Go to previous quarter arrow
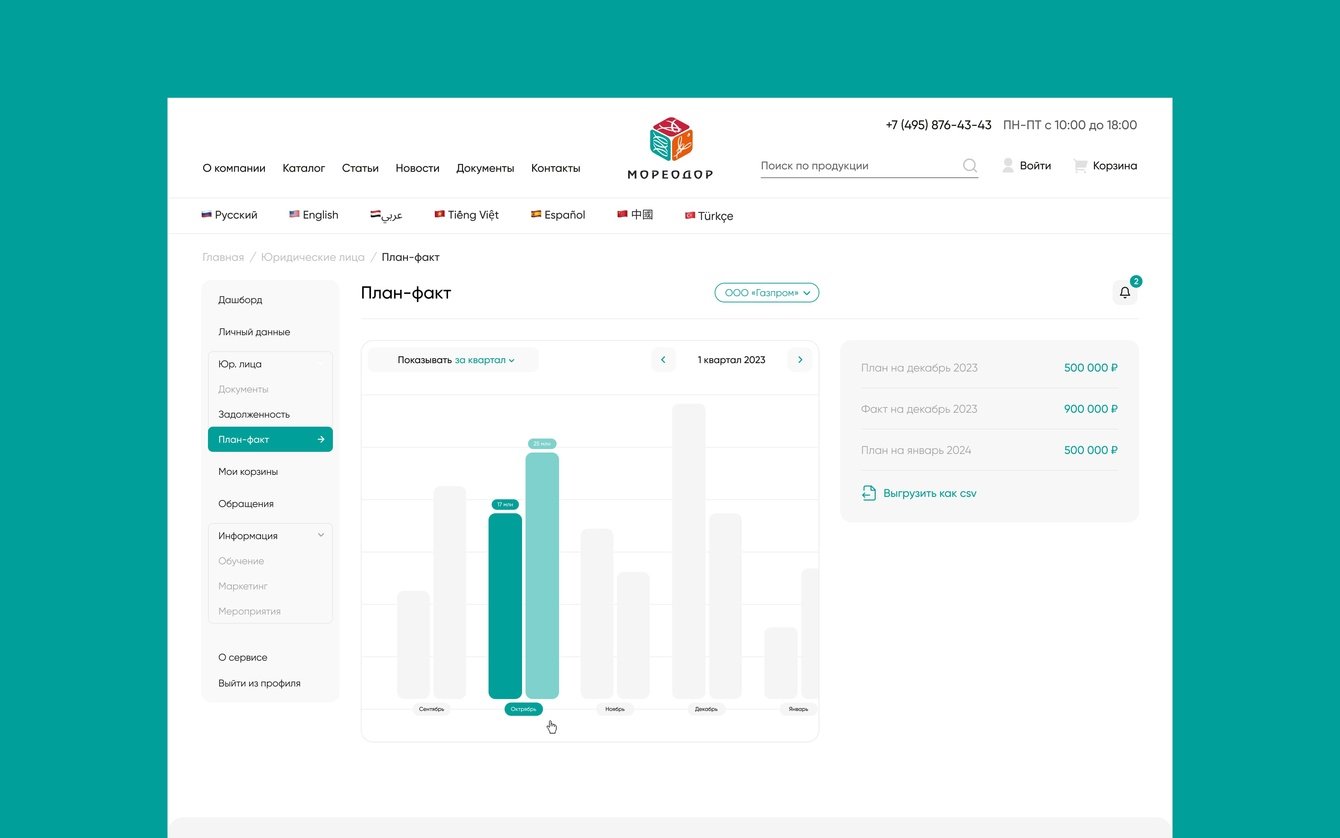This screenshot has width=1340, height=838. point(663,360)
